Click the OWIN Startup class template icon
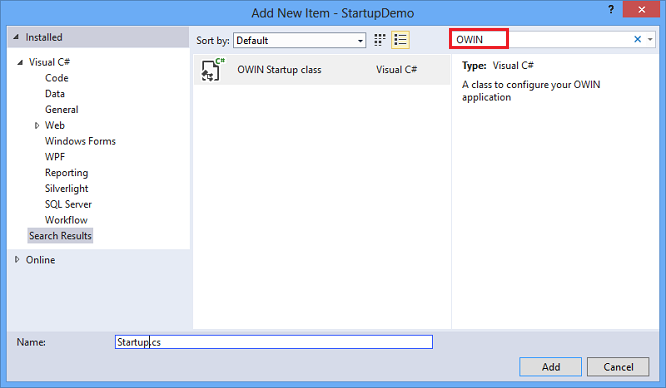 tap(212, 70)
